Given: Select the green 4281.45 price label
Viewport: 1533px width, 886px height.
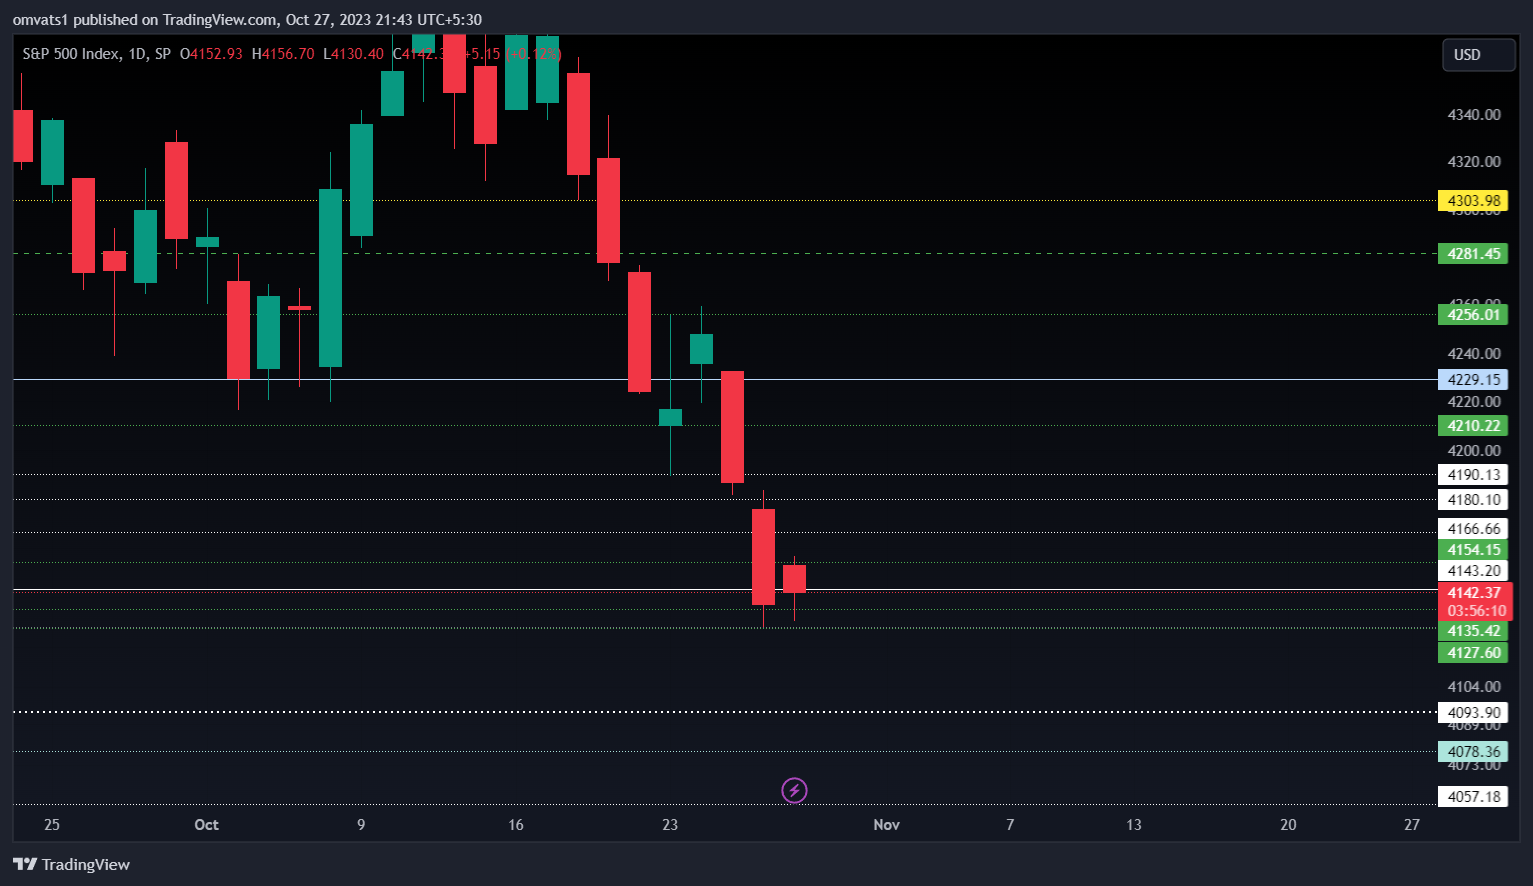Looking at the screenshot, I should (1472, 254).
